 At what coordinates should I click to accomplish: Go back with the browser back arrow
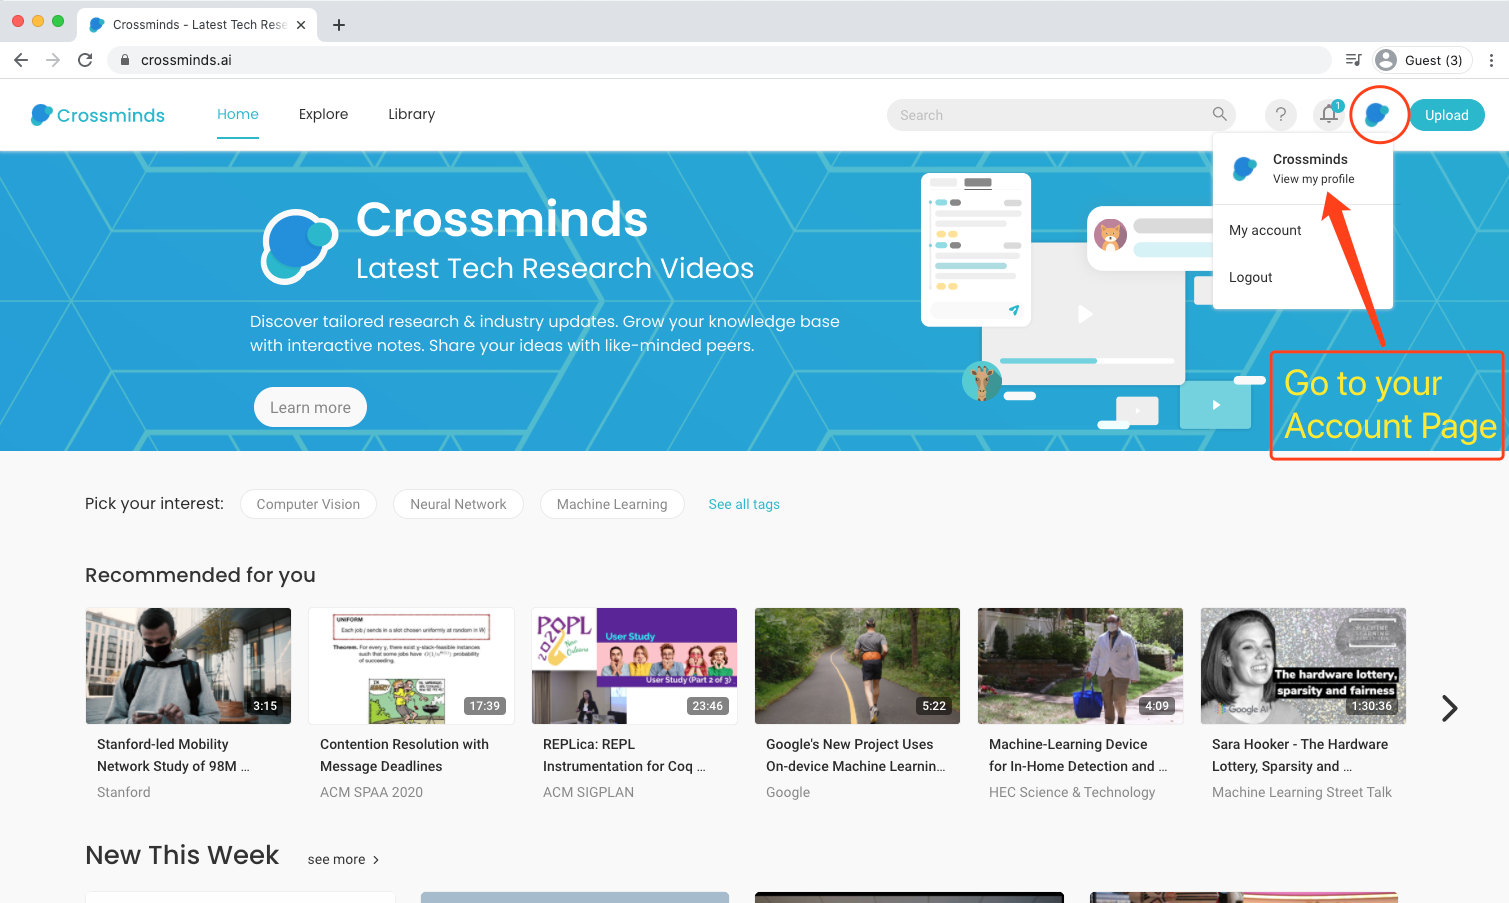click(21, 60)
